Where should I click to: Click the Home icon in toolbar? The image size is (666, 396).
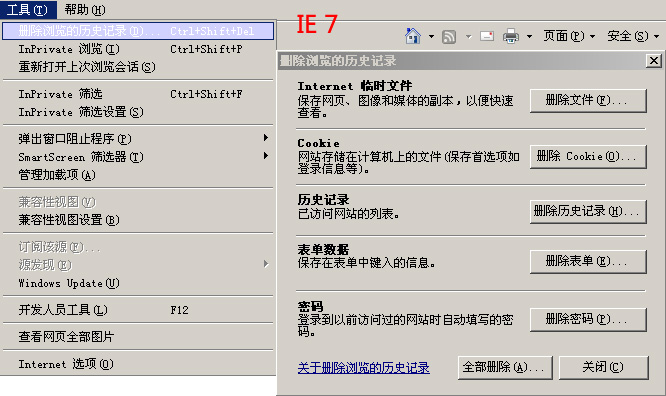point(413,36)
